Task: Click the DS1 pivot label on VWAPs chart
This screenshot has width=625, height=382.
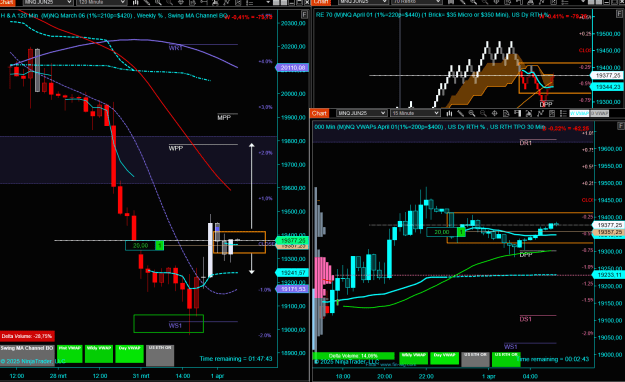Action: coord(526,319)
